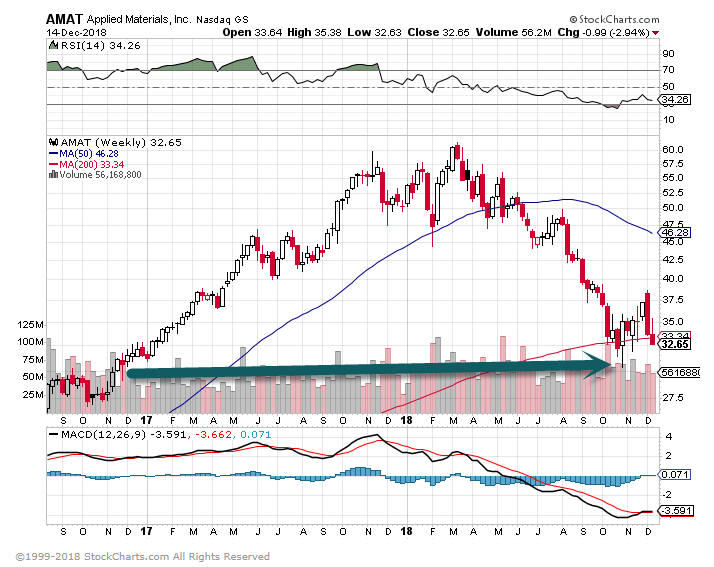Click the MA(50) 46.28 legend text
Viewport: 714px width, 567px height.
click(89, 153)
